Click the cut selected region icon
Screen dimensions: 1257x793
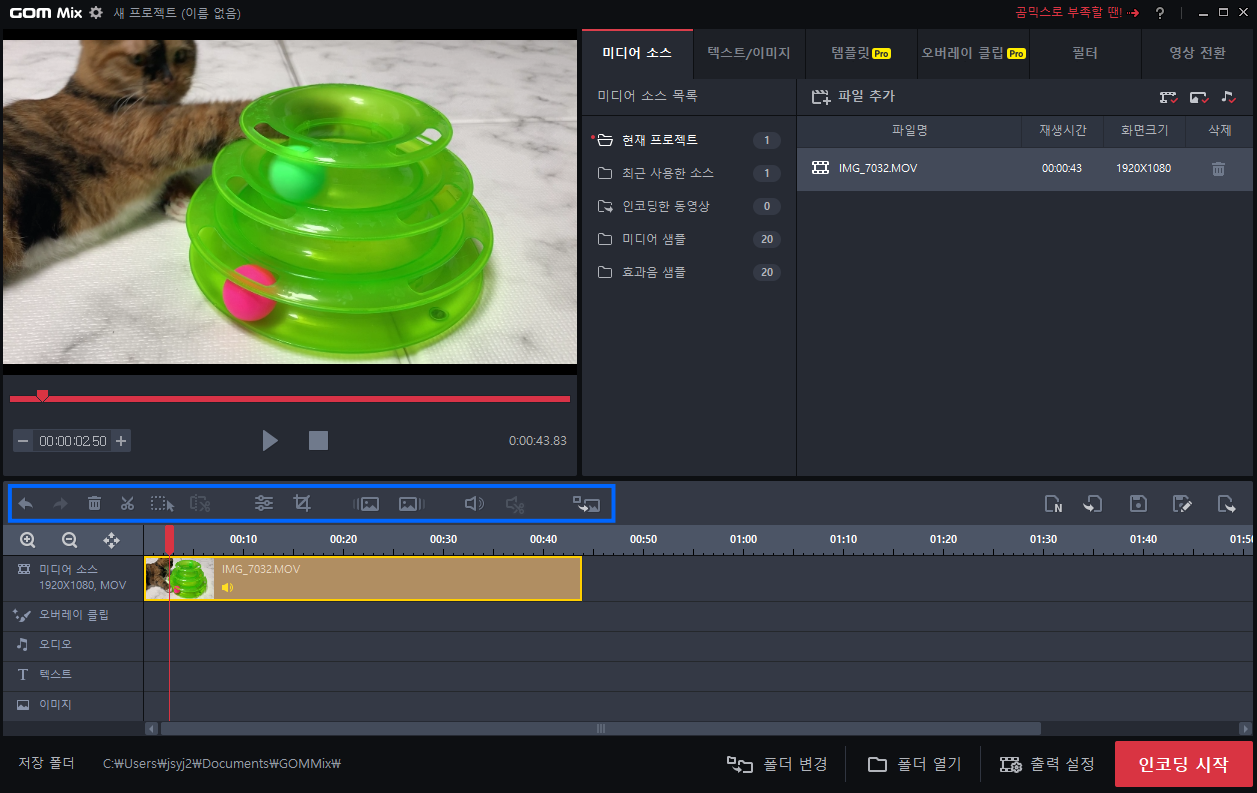[x=200, y=504]
